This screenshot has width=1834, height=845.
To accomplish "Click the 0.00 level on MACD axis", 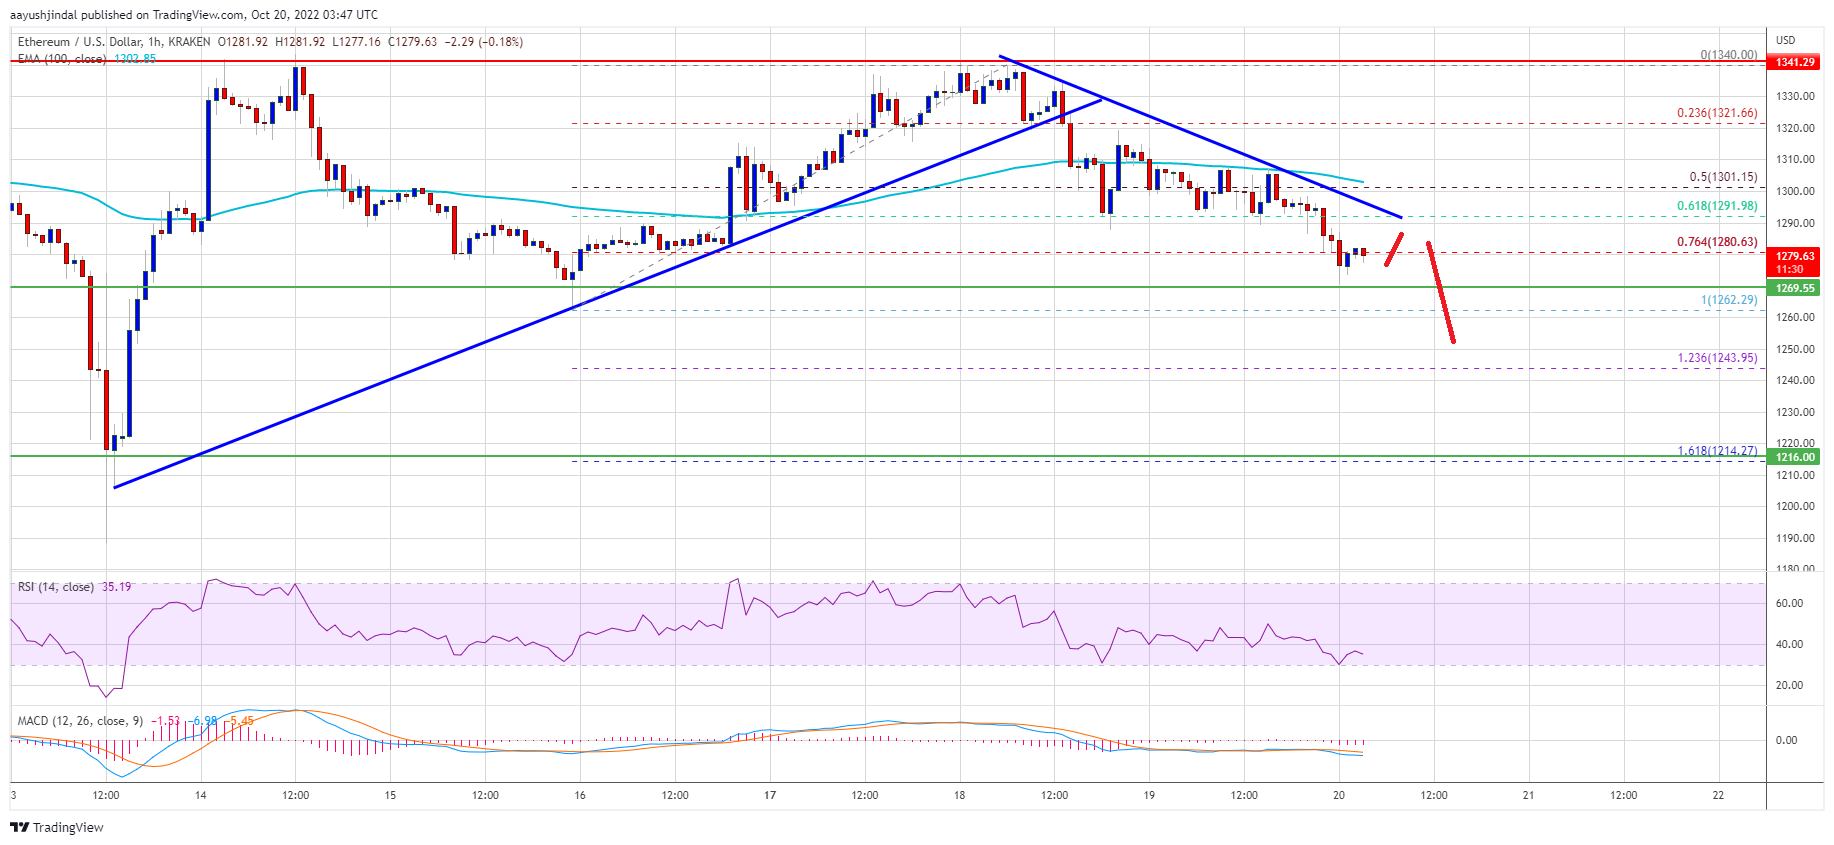I will pos(1785,740).
